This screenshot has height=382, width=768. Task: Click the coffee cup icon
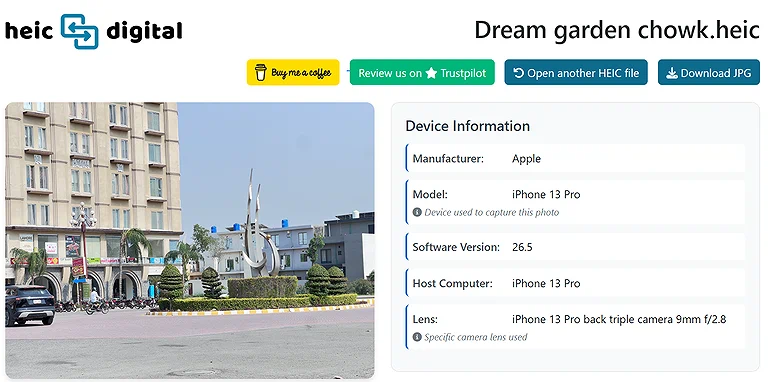pos(261,72)
